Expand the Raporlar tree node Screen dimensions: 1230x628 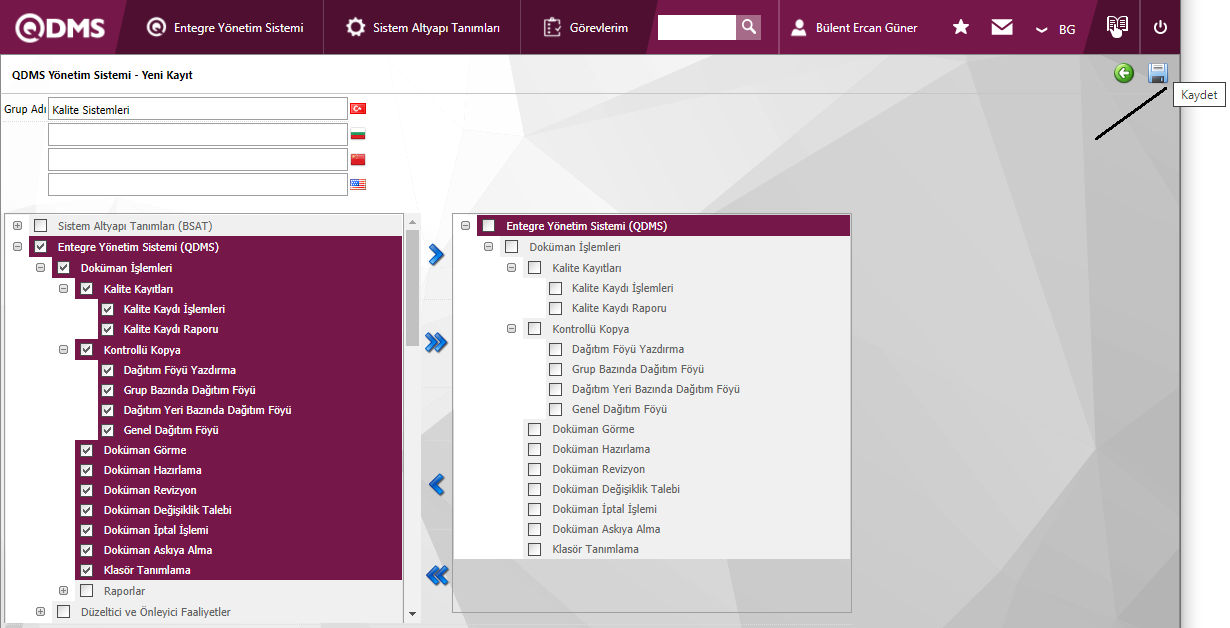coord(64,591)
